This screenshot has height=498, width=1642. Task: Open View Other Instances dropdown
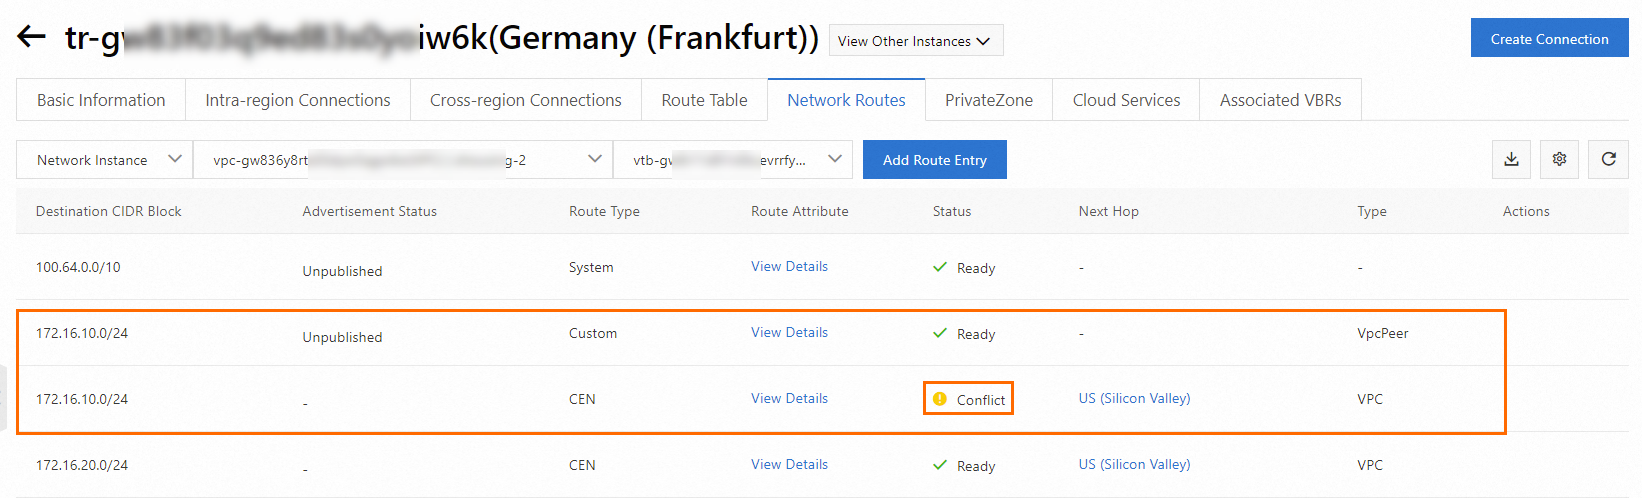915,41
